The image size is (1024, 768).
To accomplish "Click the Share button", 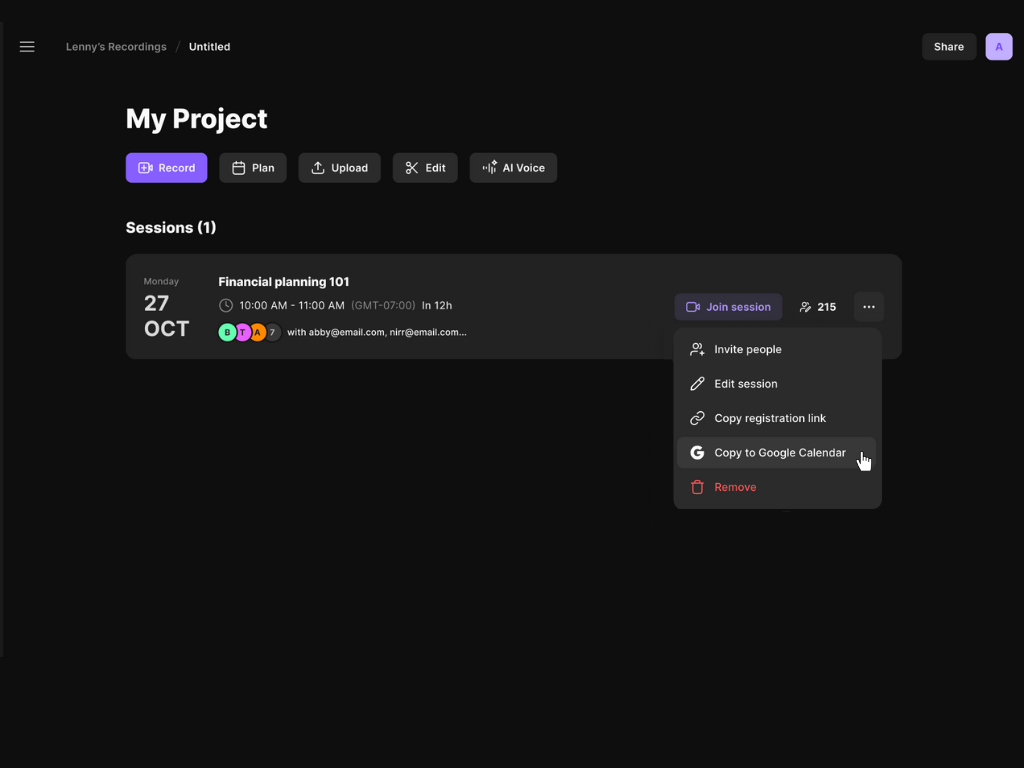I will [948, 47].
